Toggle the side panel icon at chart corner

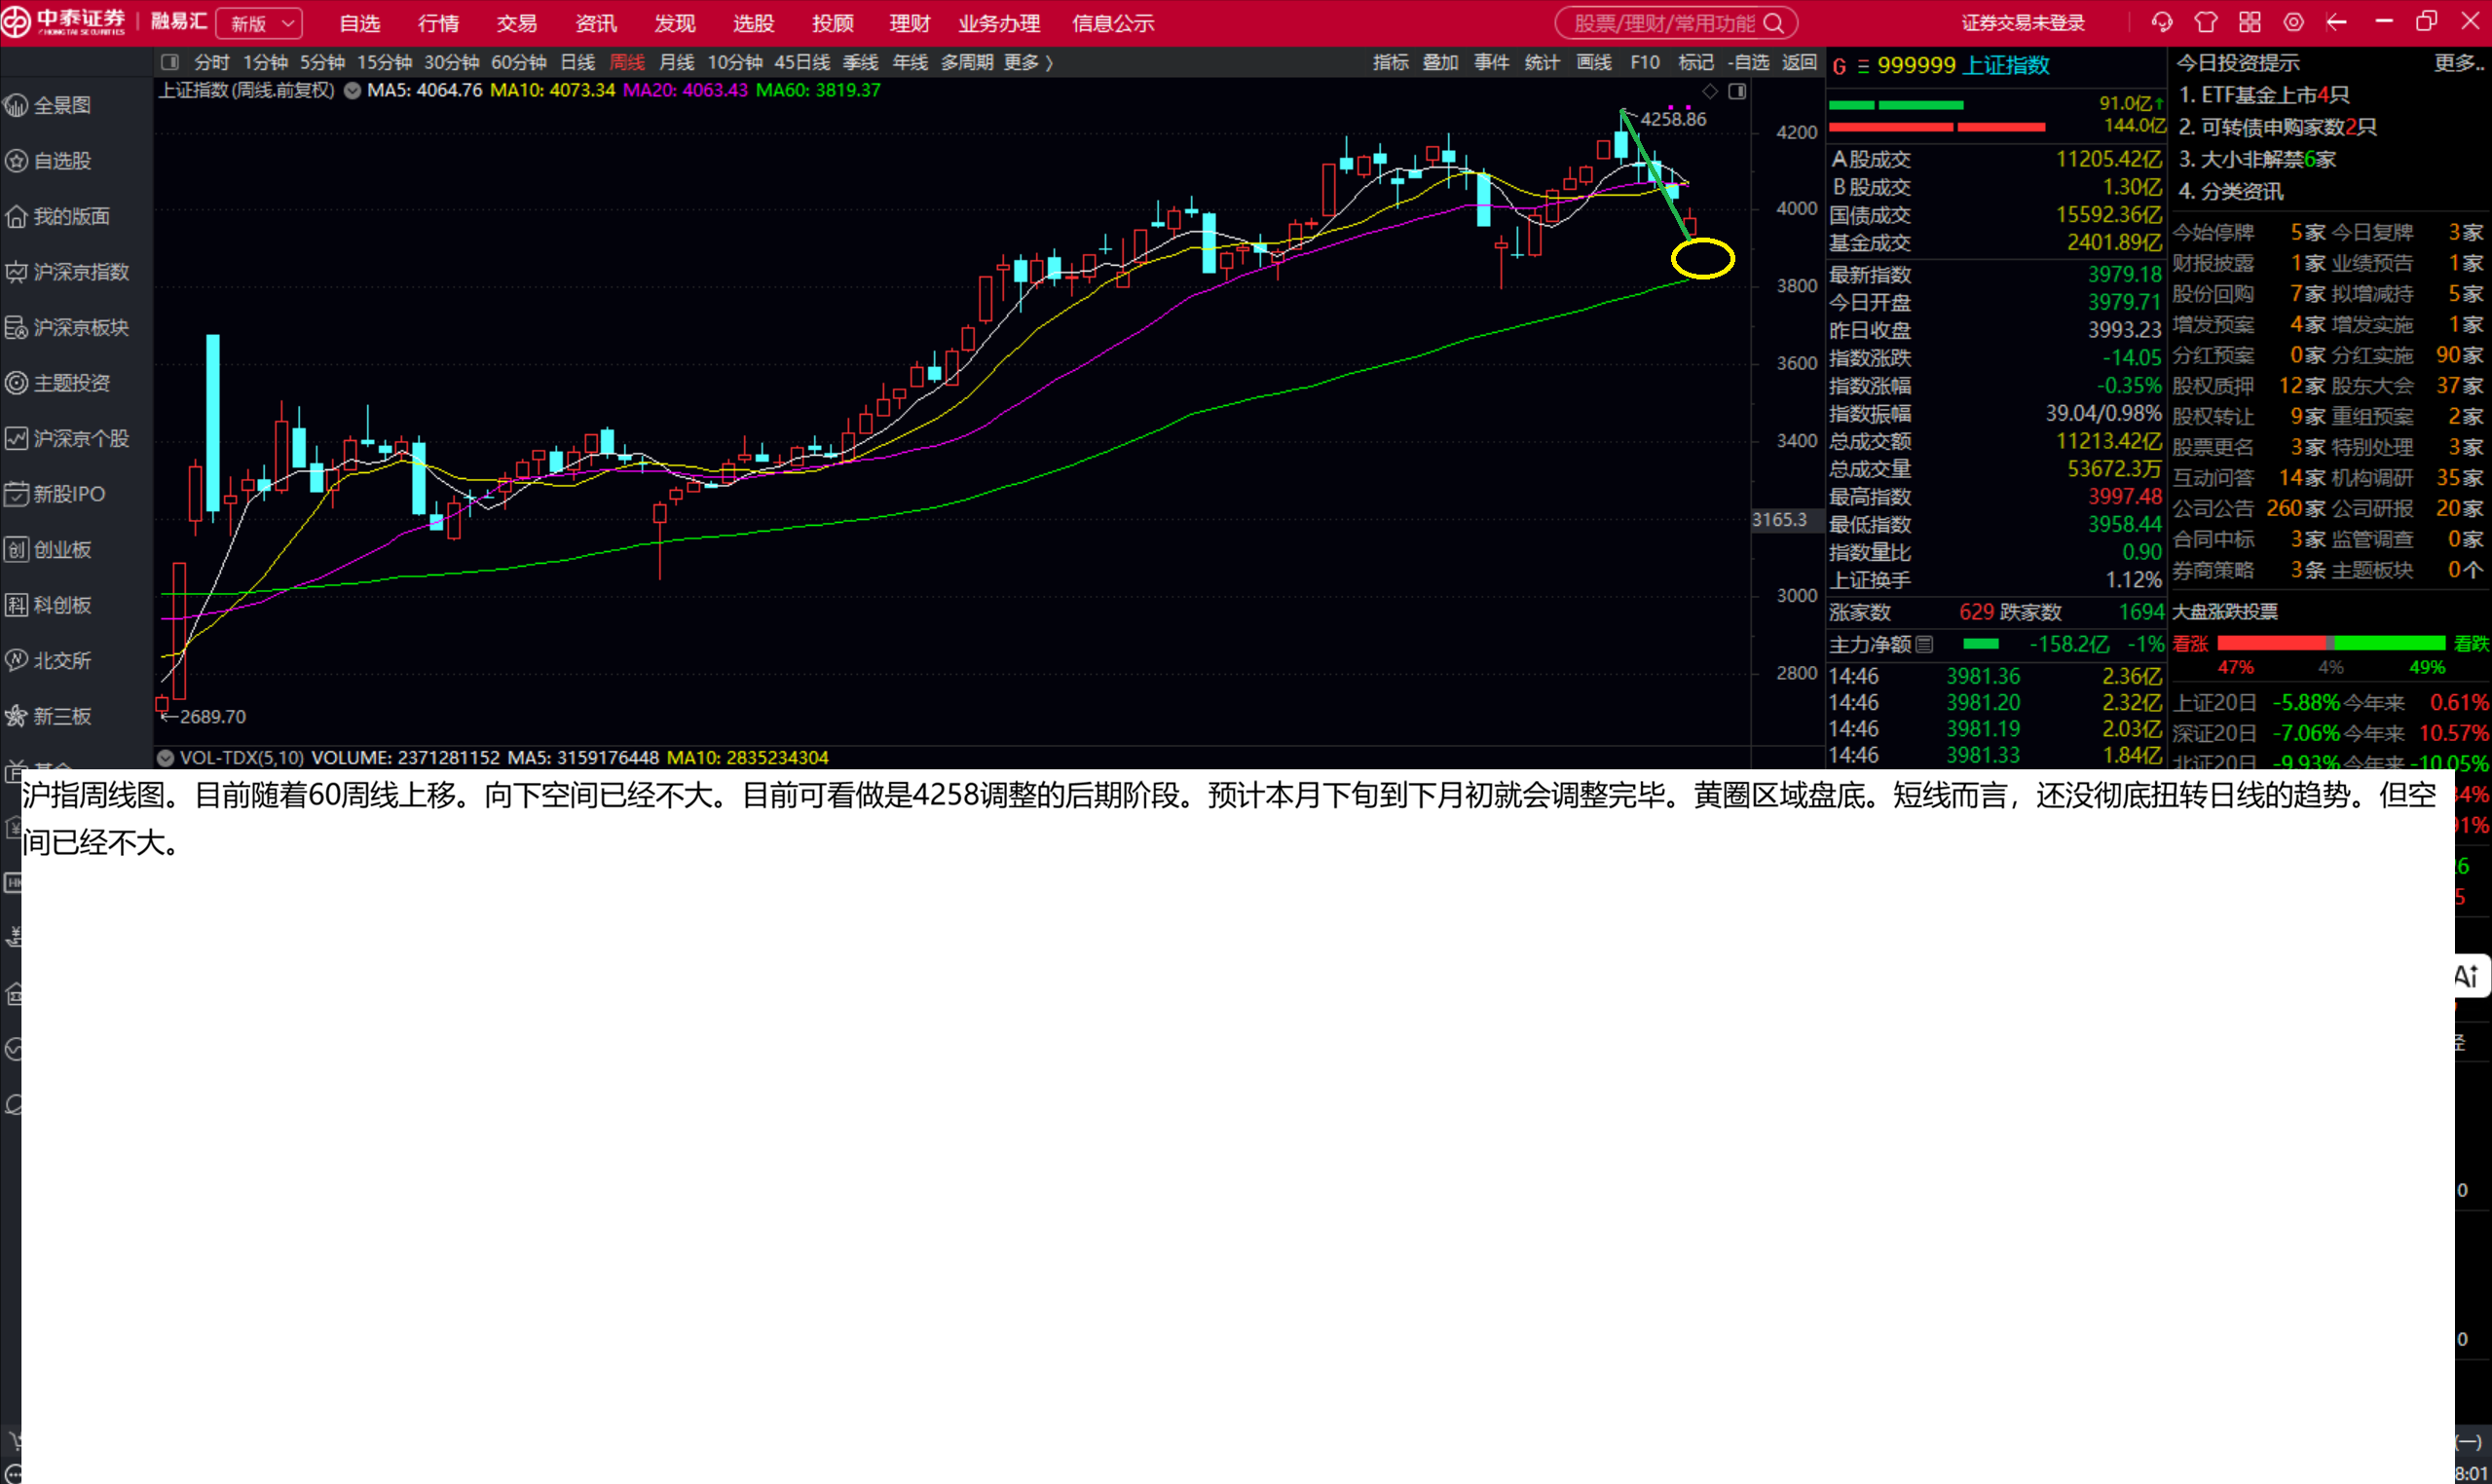pos(1737,92)
